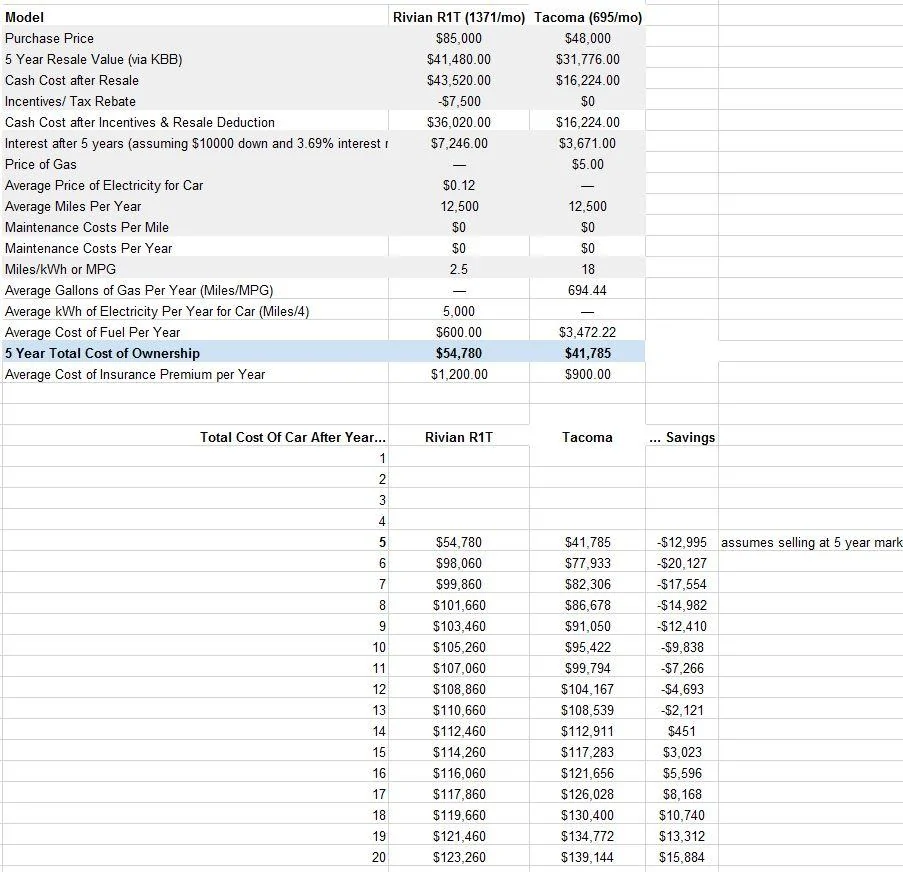Select the 694.44 gallons per year cell
The image size is (903, 872).
pyautogui.click(x=587, y=290)
